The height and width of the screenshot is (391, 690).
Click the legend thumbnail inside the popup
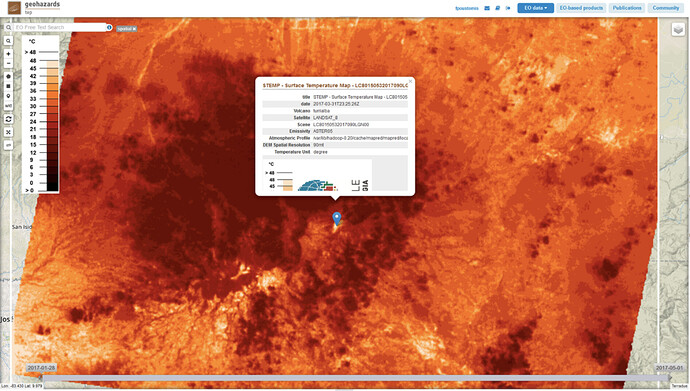click(x=317, y=175)
